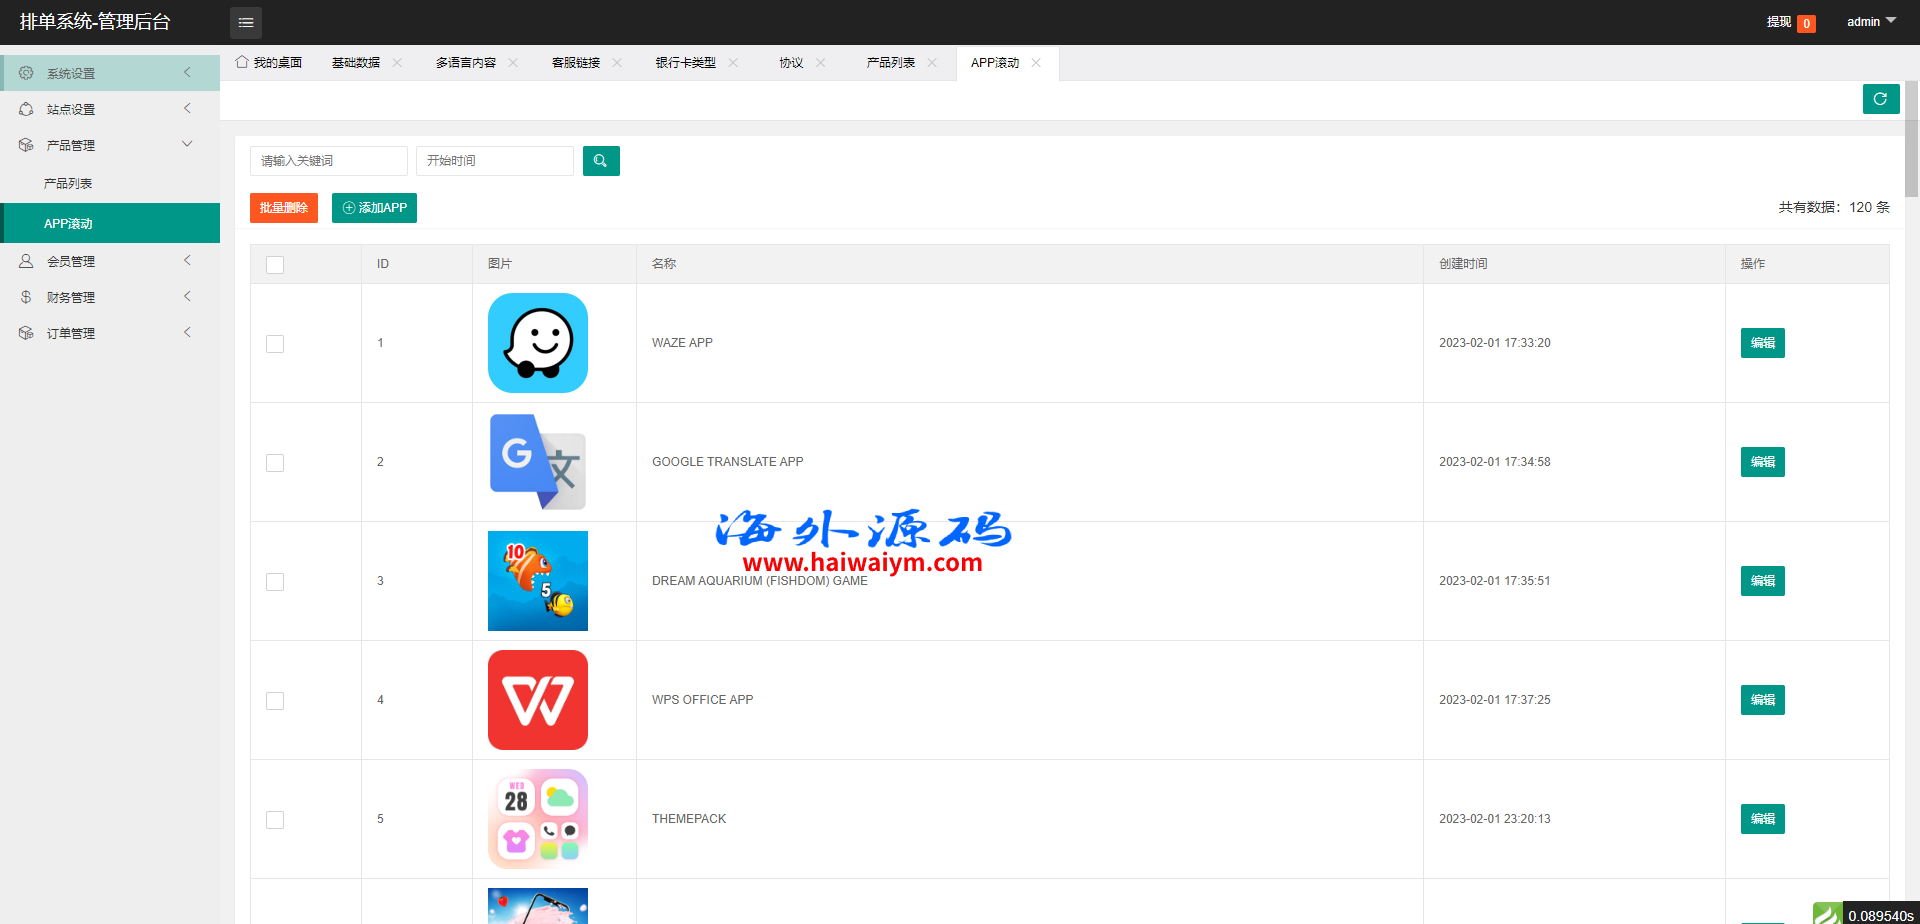Open the Google Translate app icon
The image size is (1920, 924).
point(538,462)
